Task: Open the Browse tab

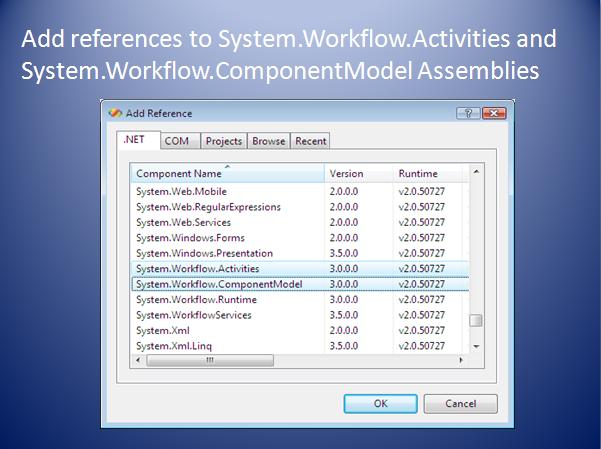Action: pyautogui.click(x=269, y=141)
